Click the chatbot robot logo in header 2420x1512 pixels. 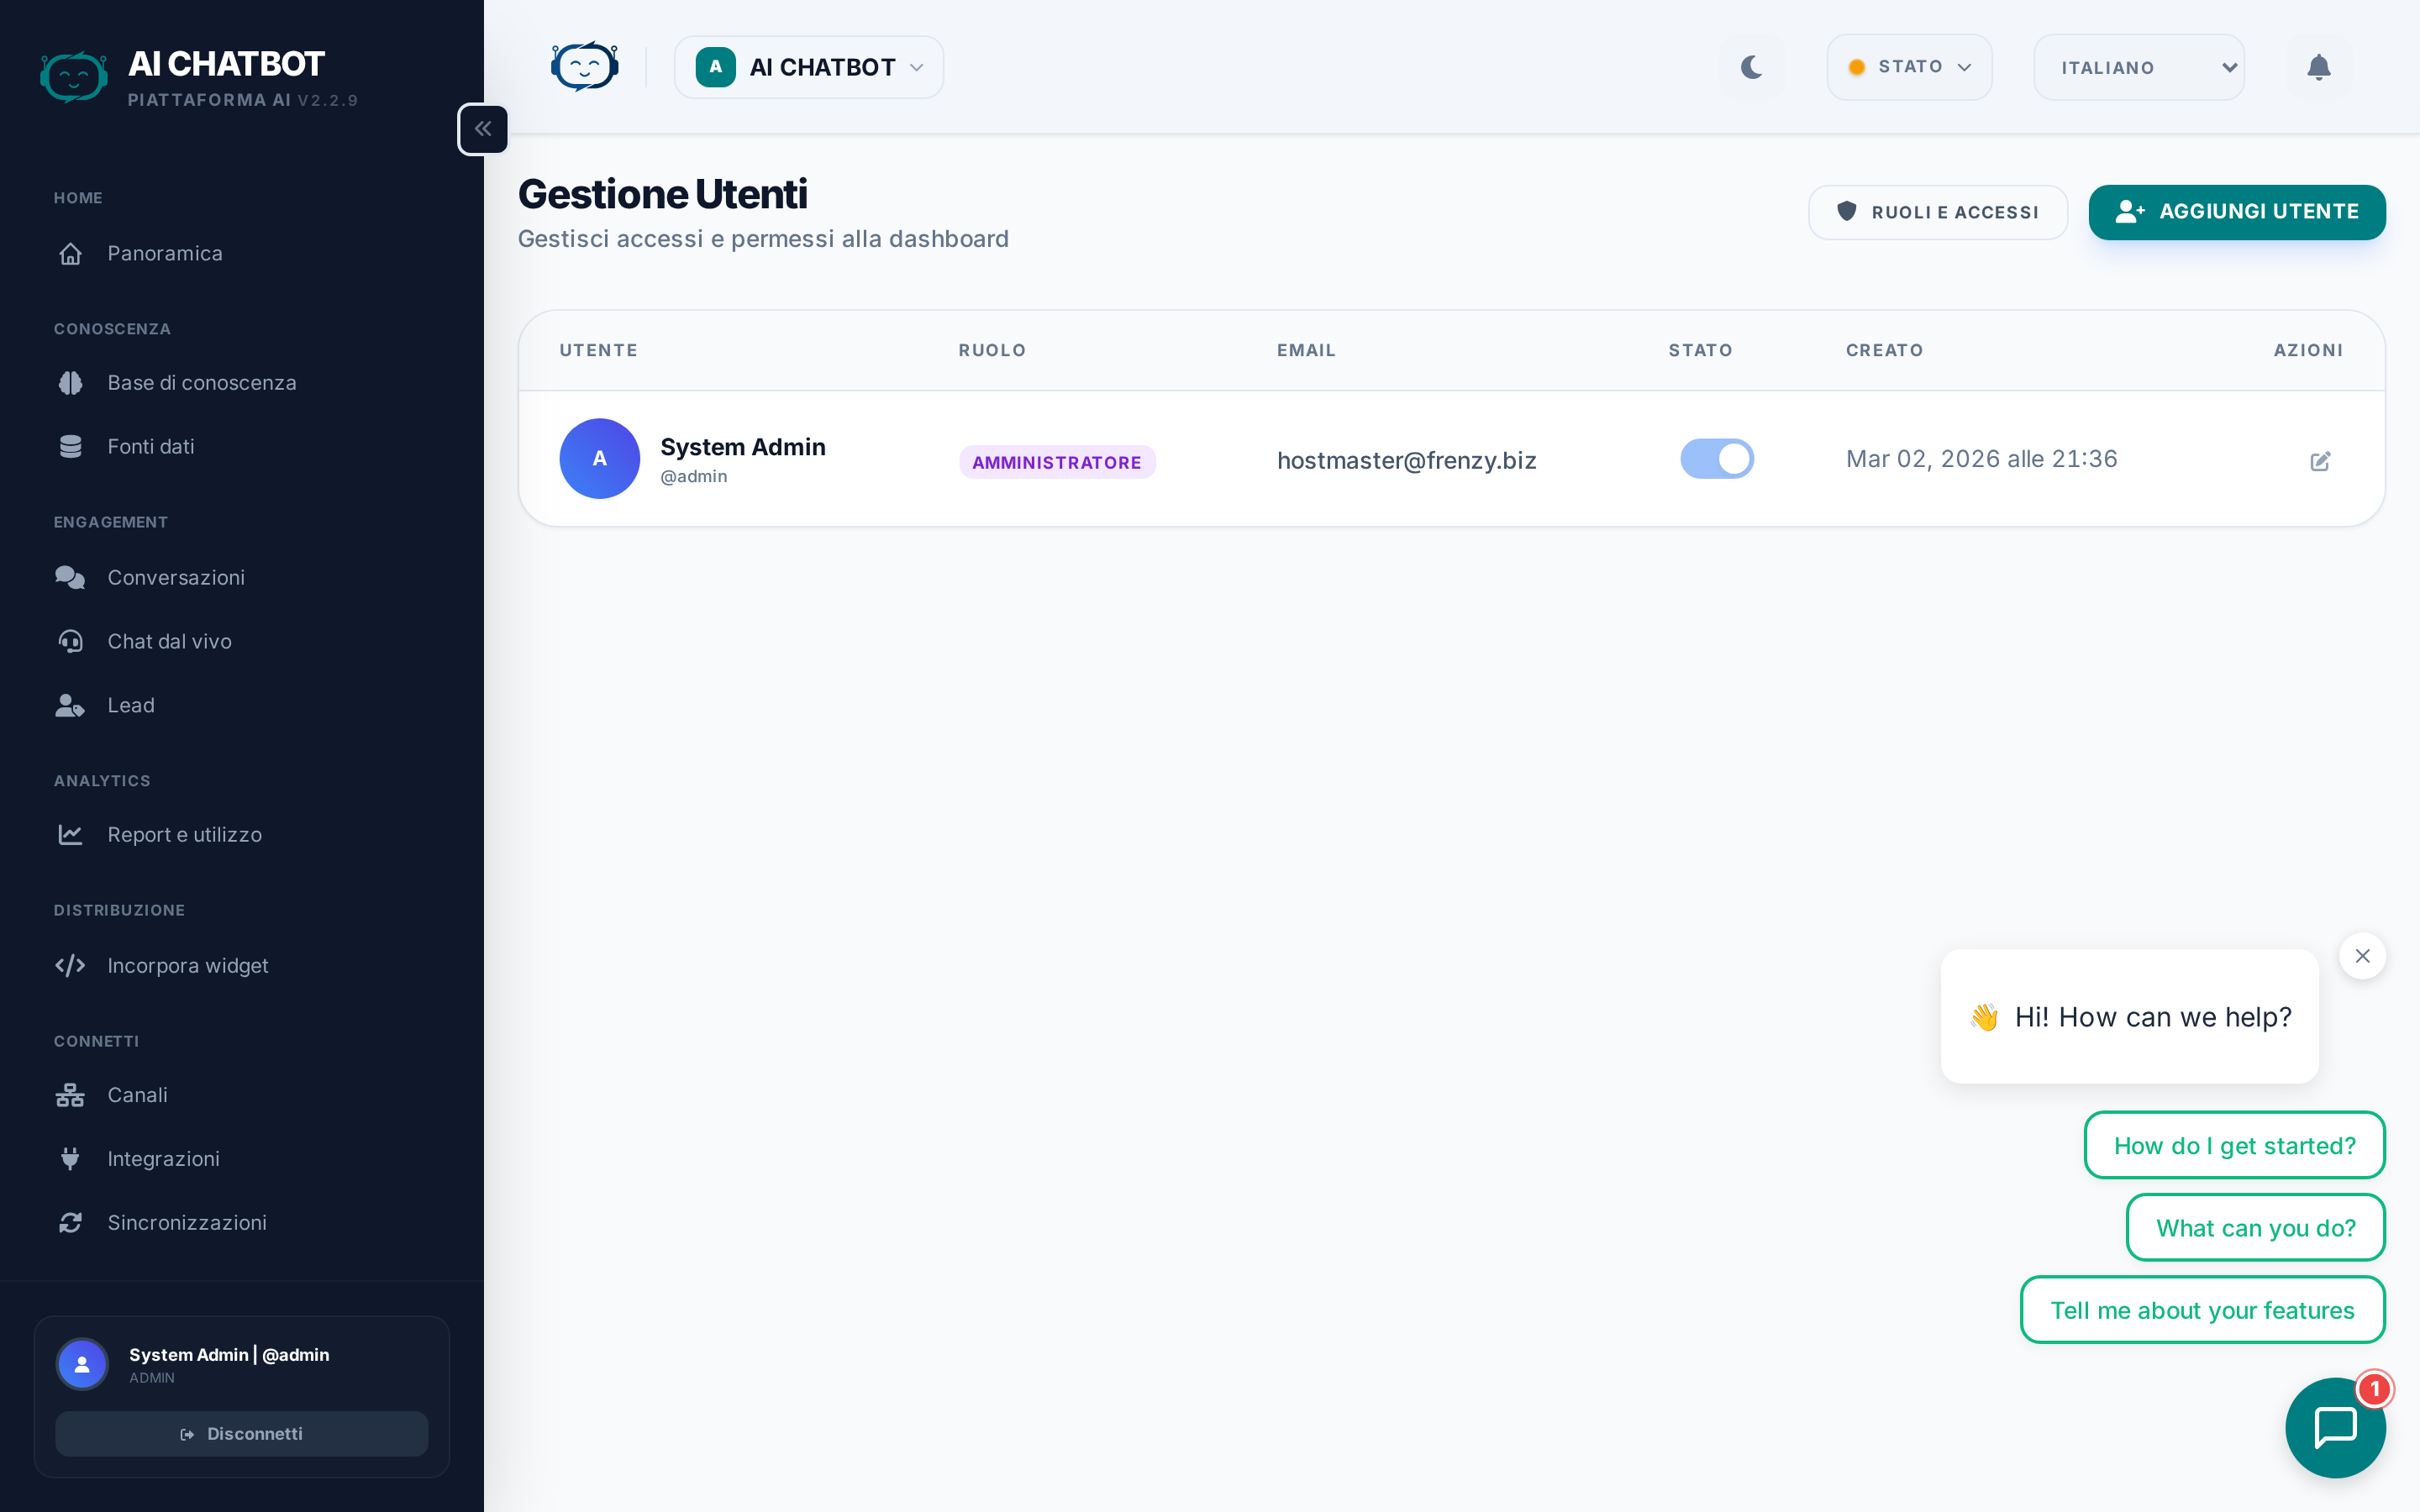pyautogui.click(x=584, y=67)
